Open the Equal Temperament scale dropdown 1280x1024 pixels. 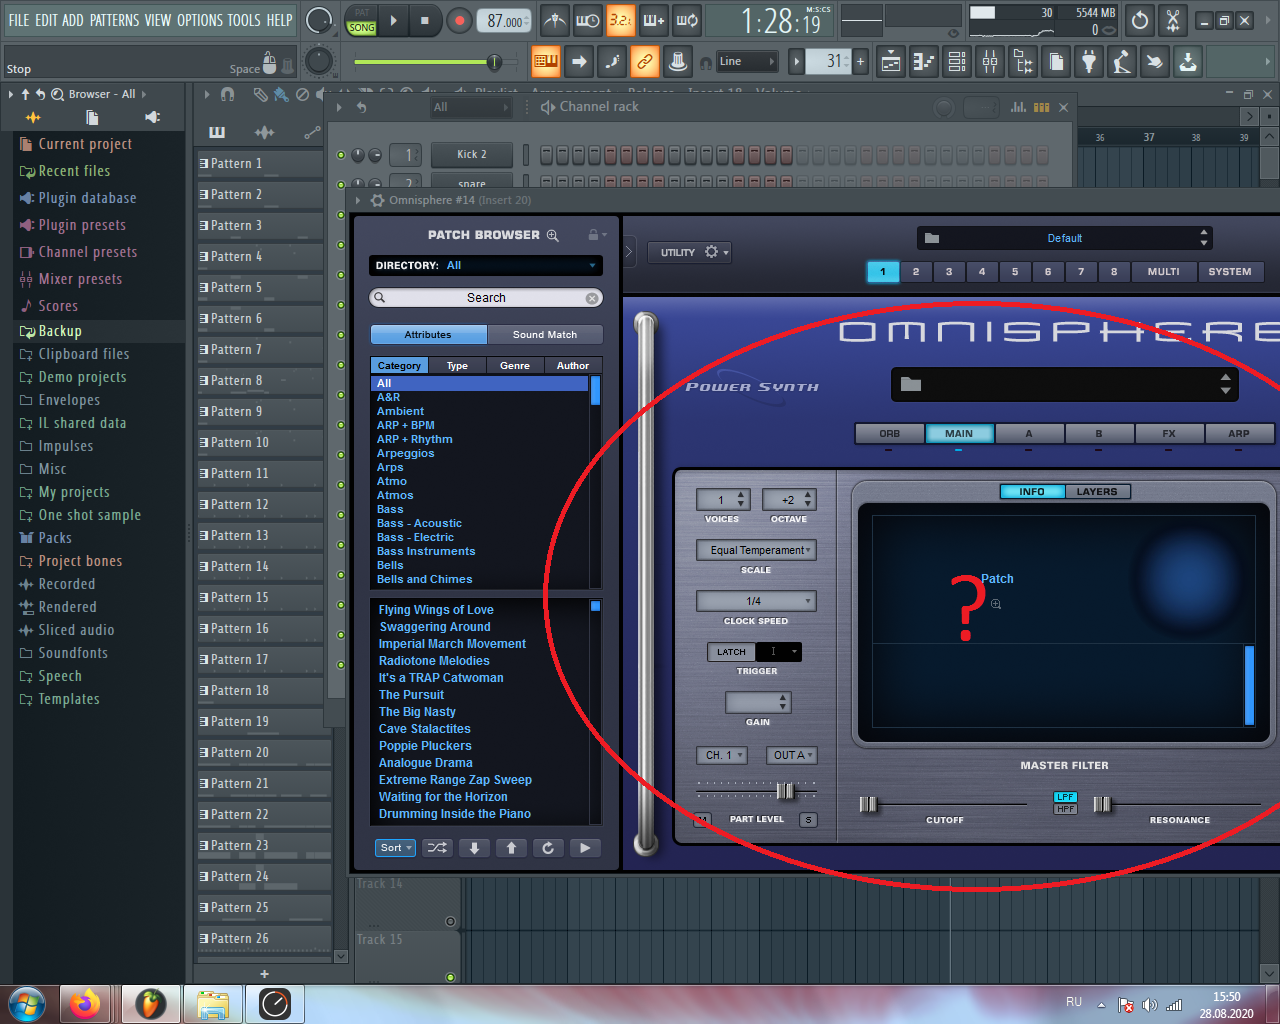757,550
